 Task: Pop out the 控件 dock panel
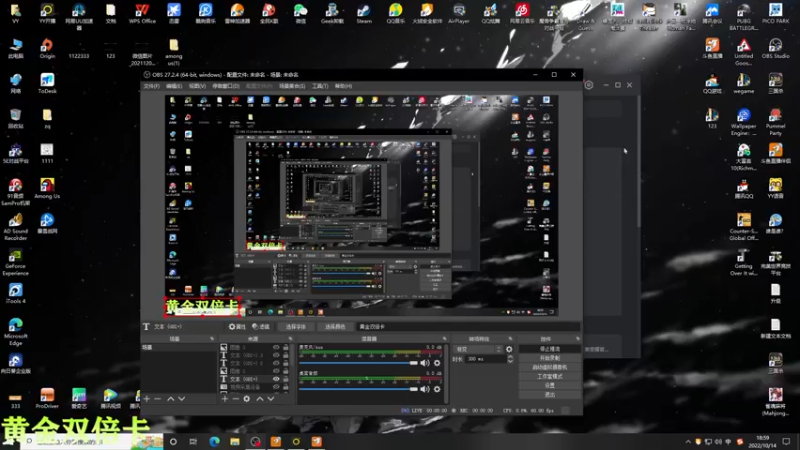click(x=578, y=339)
